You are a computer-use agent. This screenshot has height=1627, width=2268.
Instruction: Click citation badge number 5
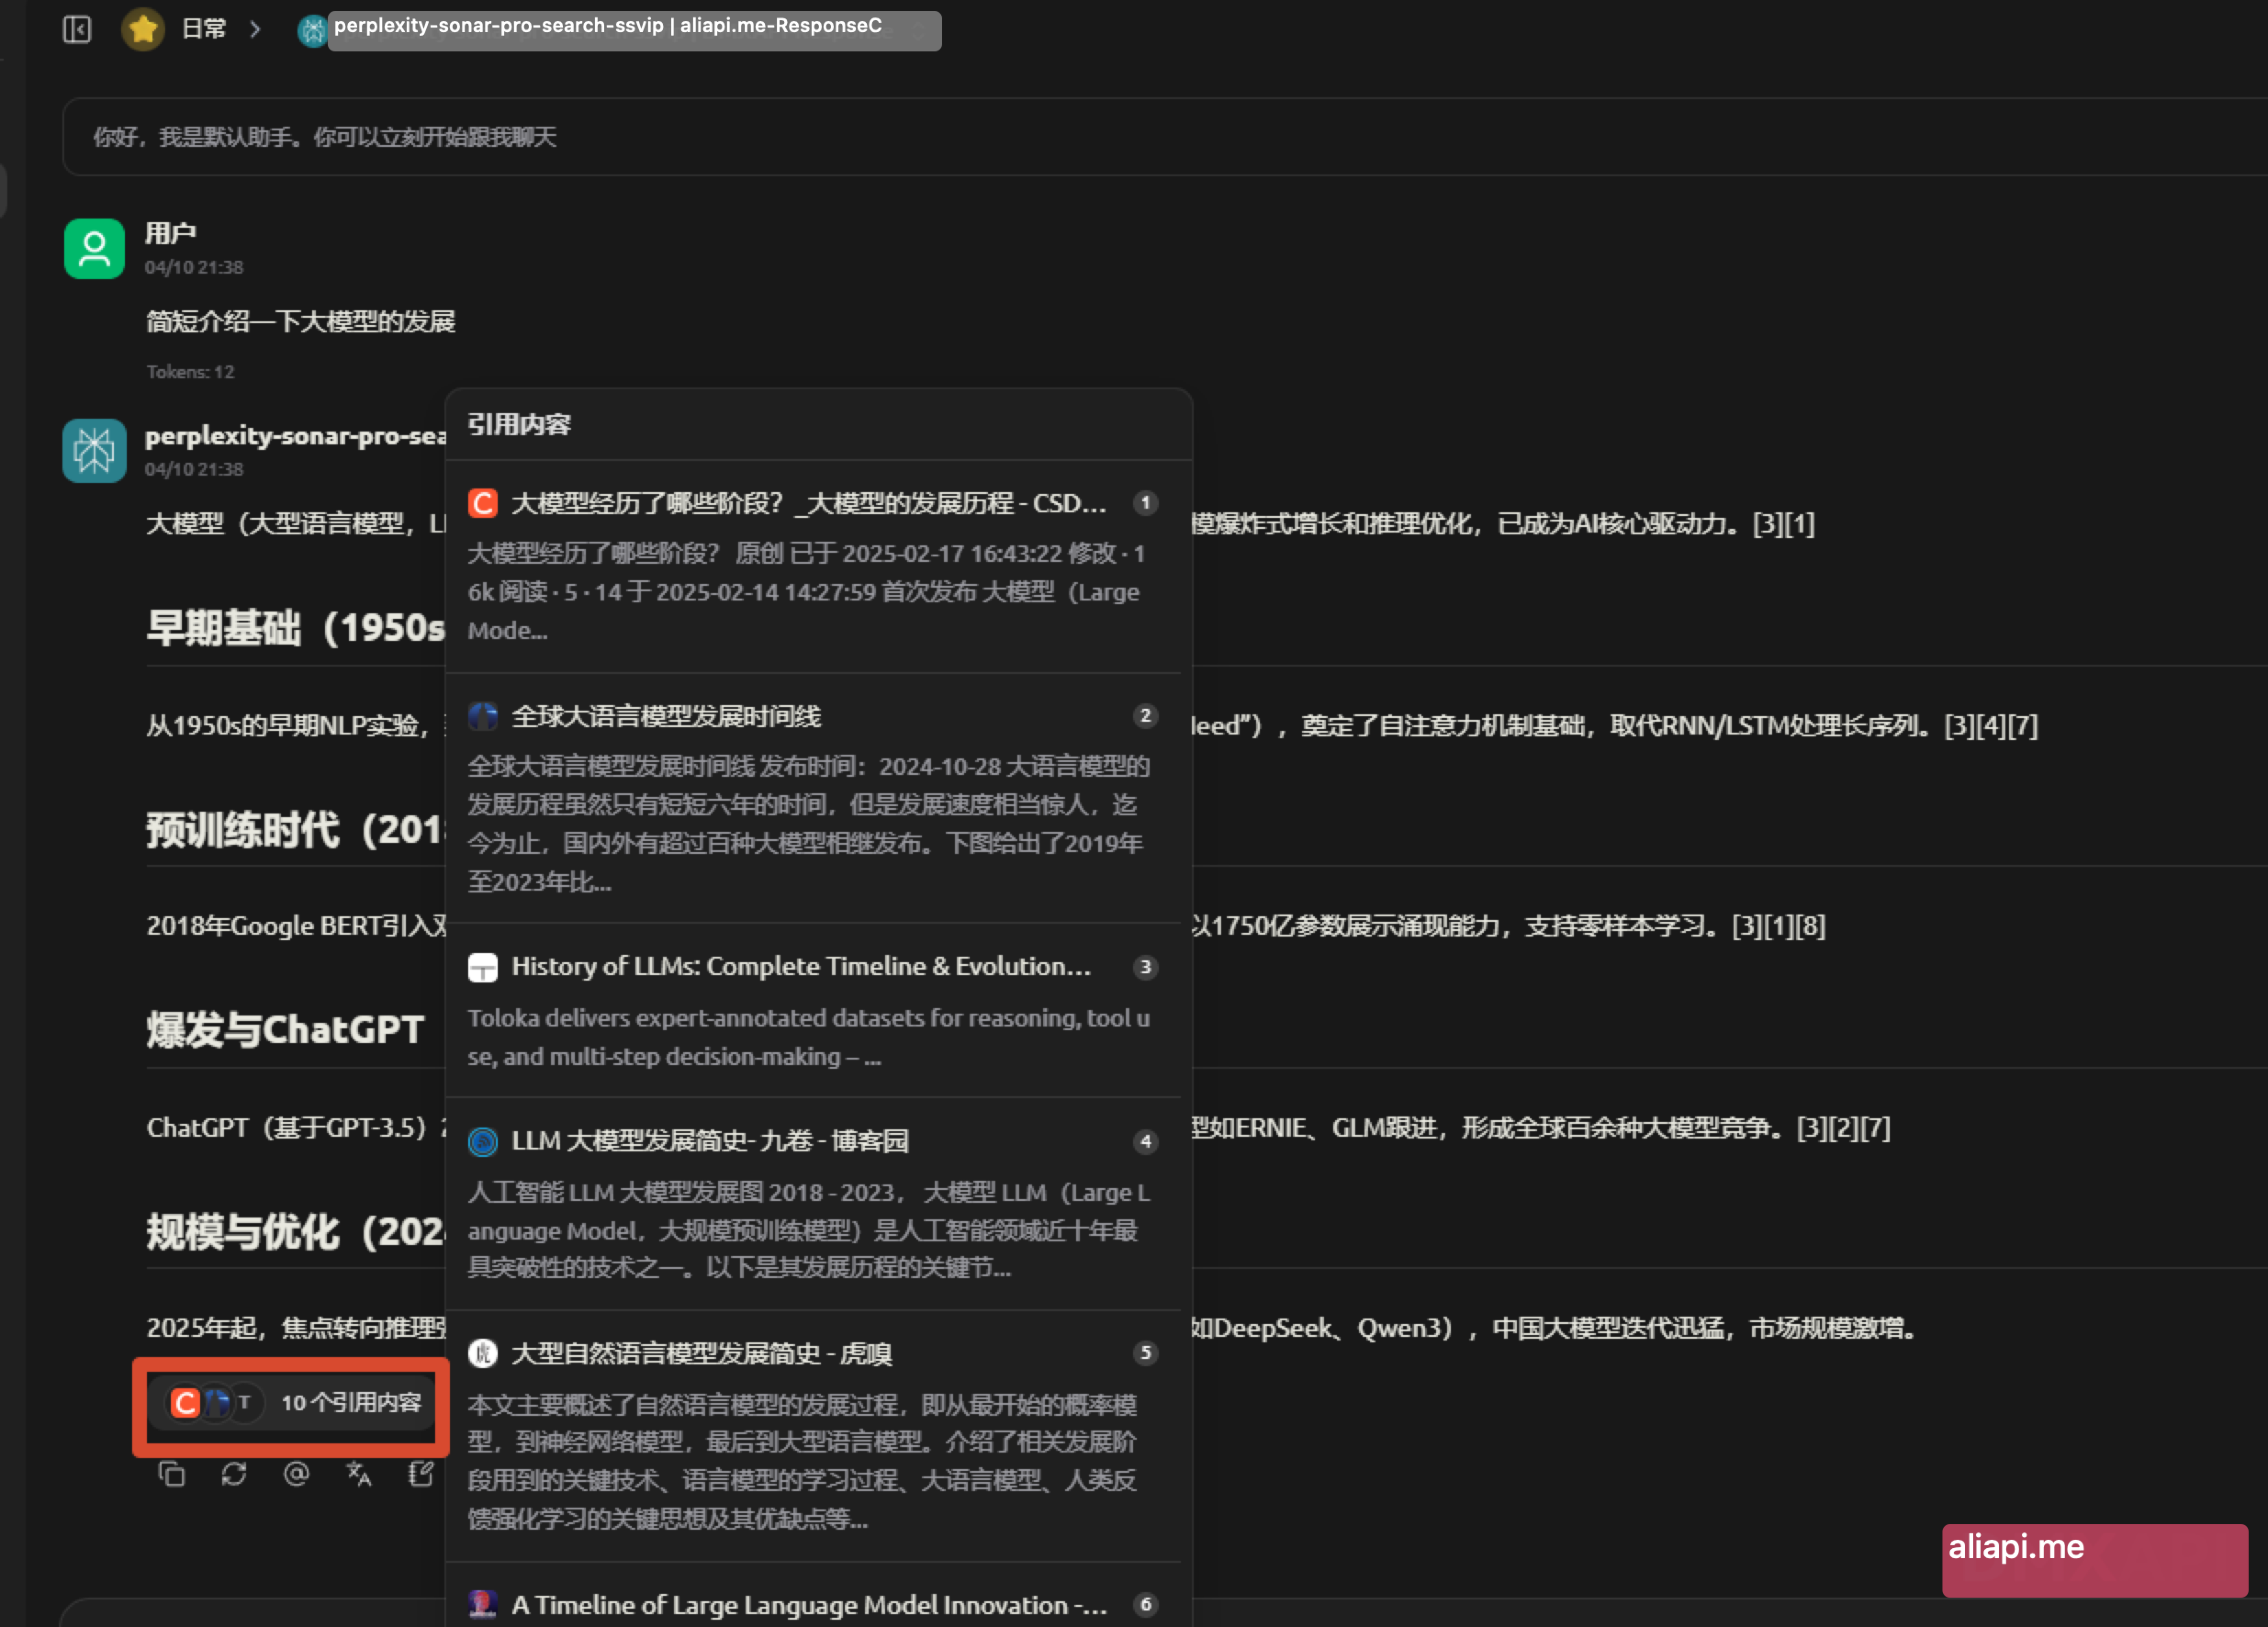1146,1353
